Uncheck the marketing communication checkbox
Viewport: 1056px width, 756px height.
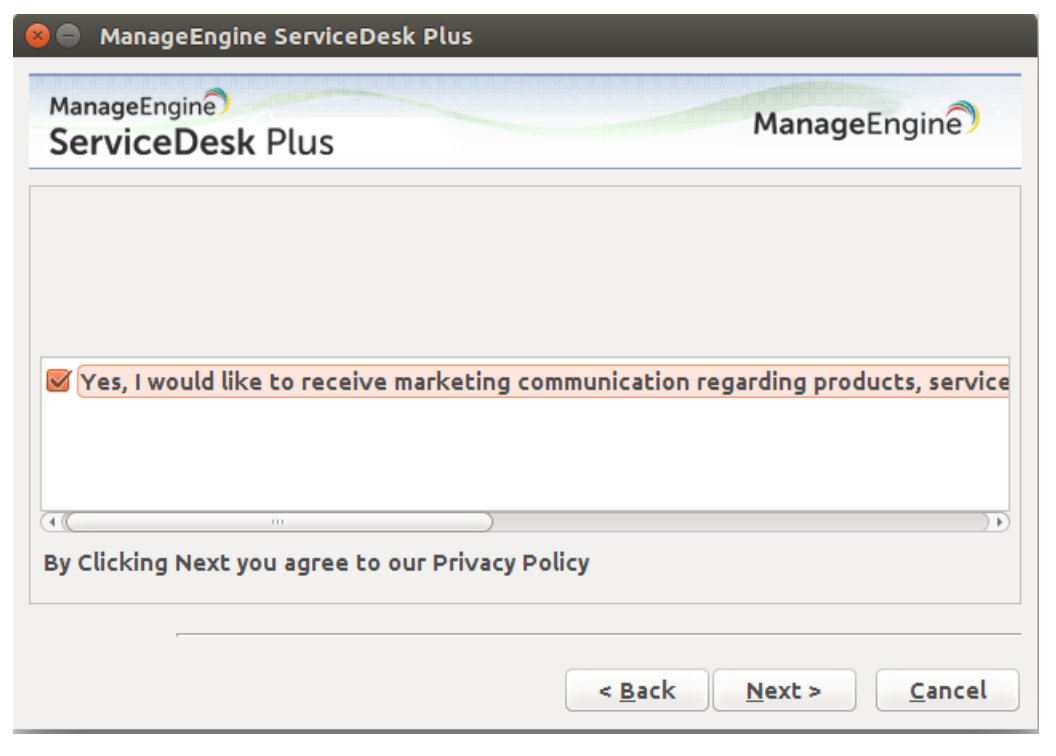click(59, 381)
